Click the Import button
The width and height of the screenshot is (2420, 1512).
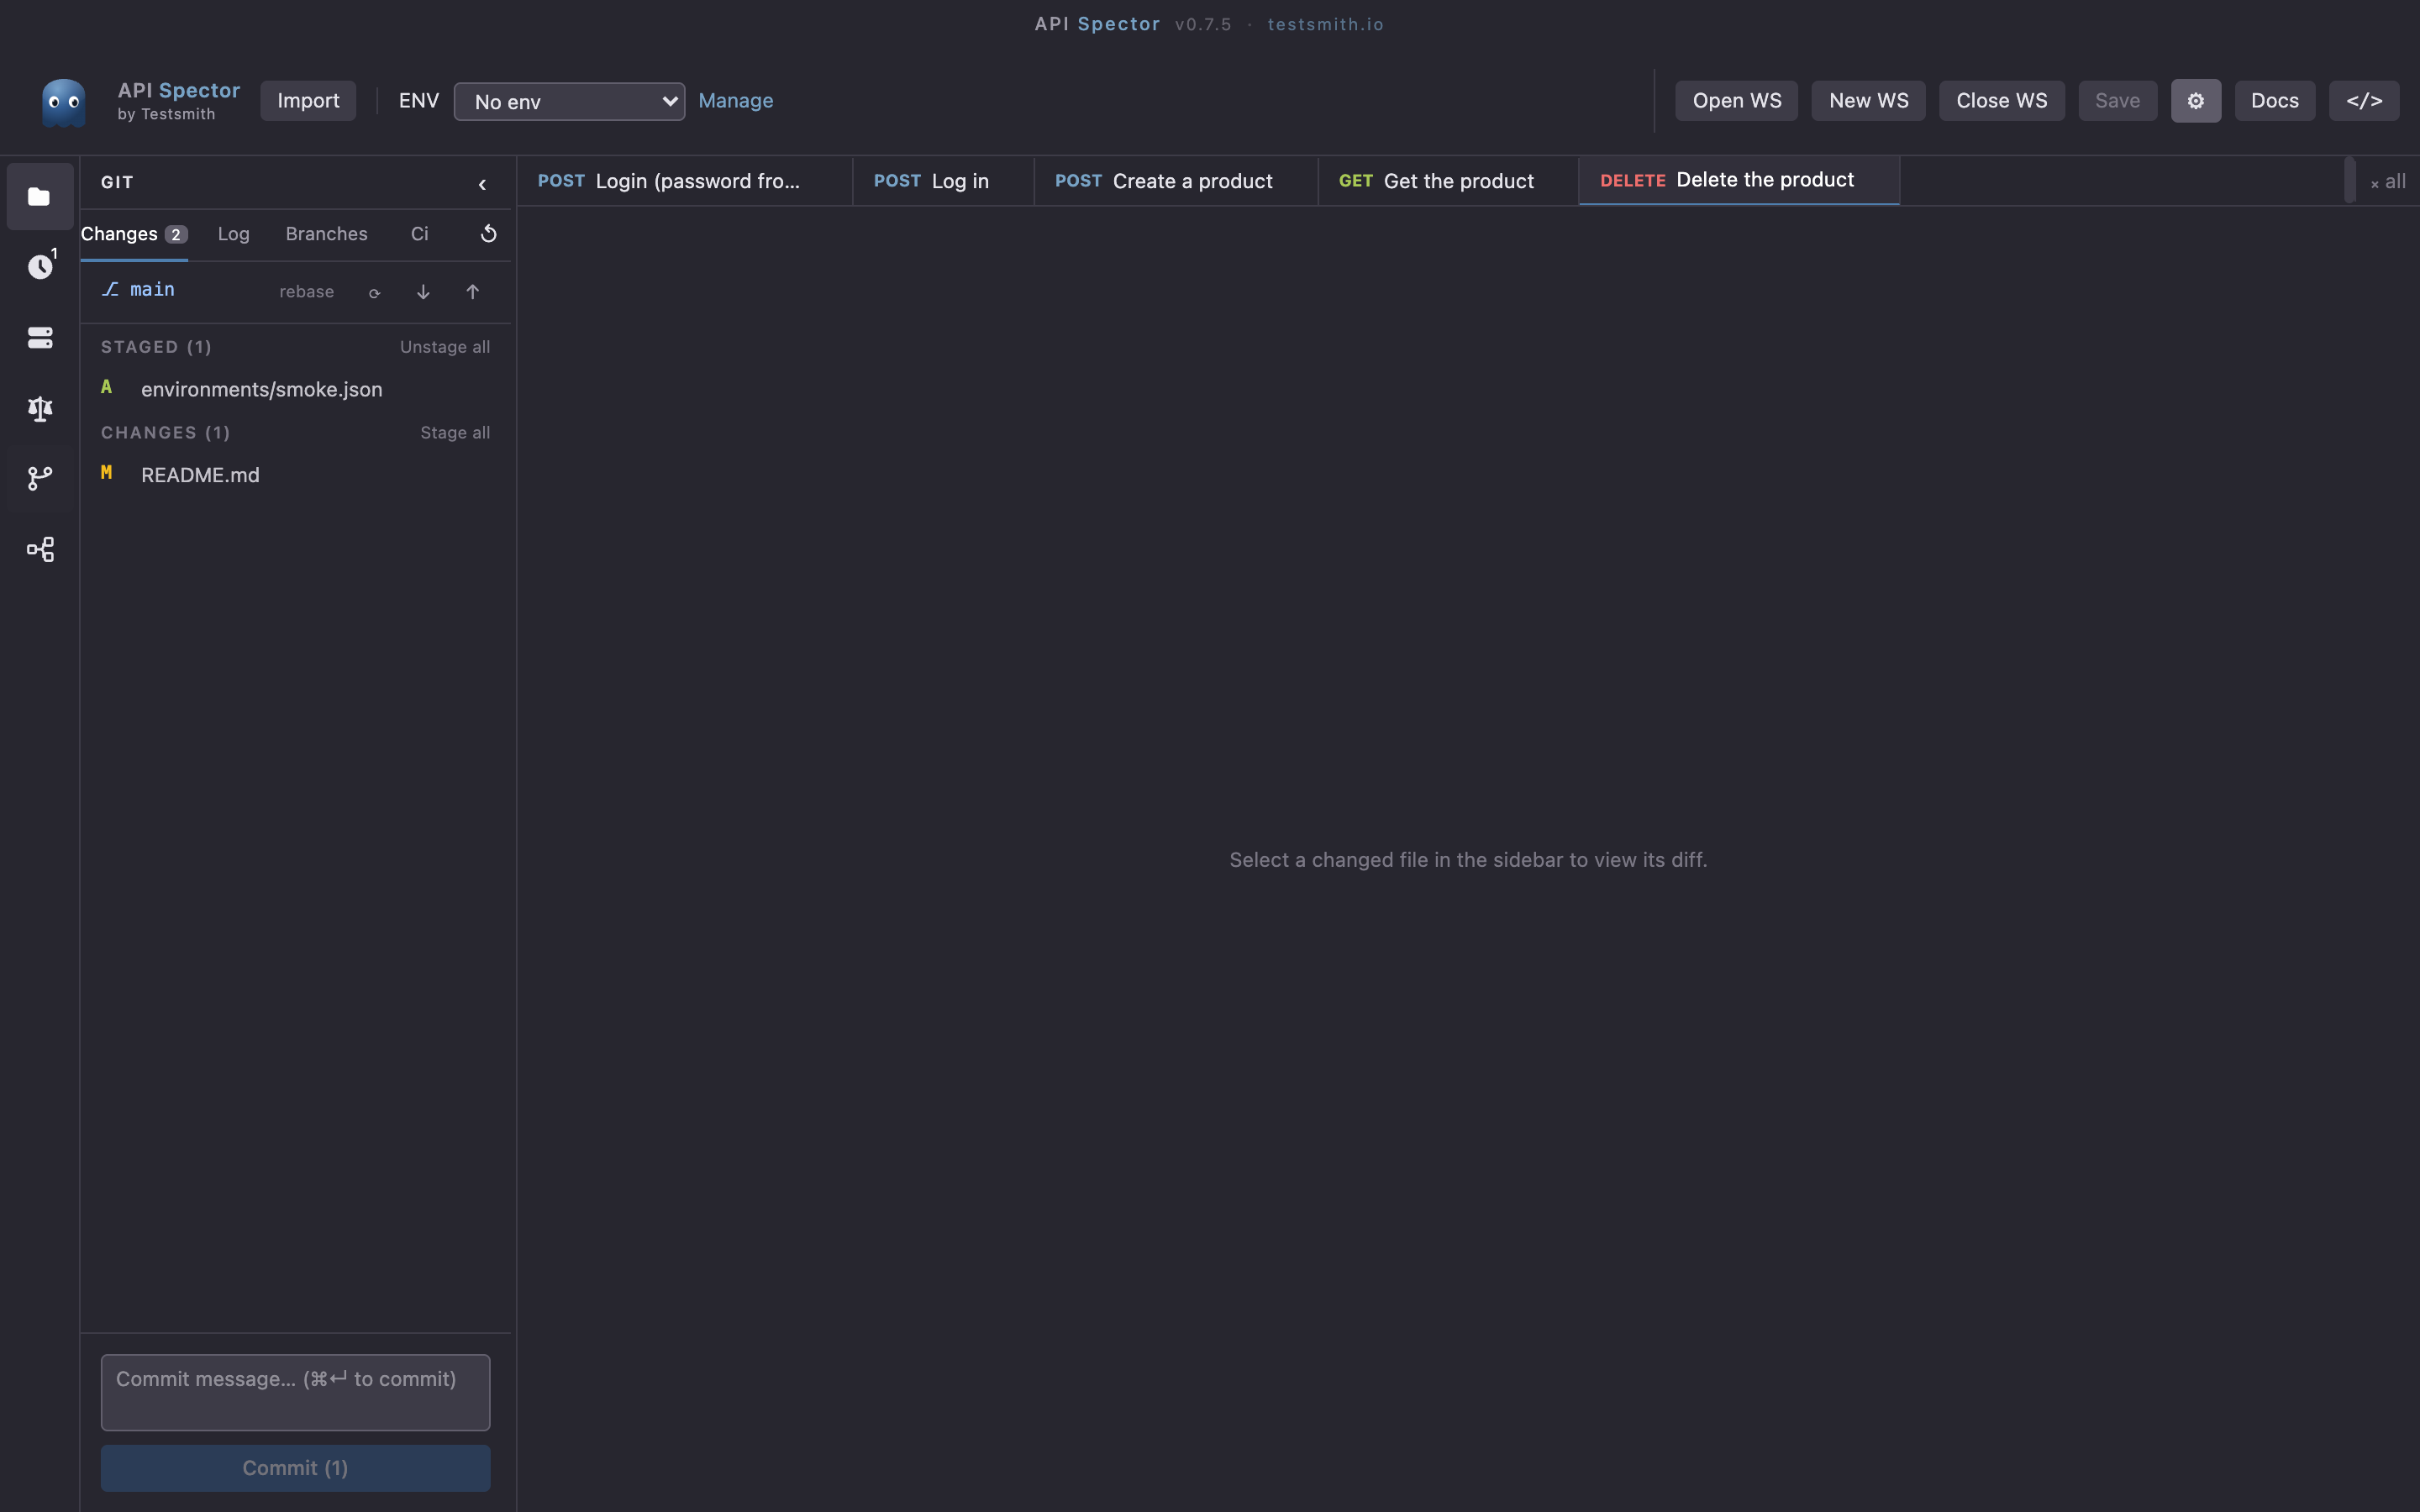pyautogui.click(x=308, y=101)
